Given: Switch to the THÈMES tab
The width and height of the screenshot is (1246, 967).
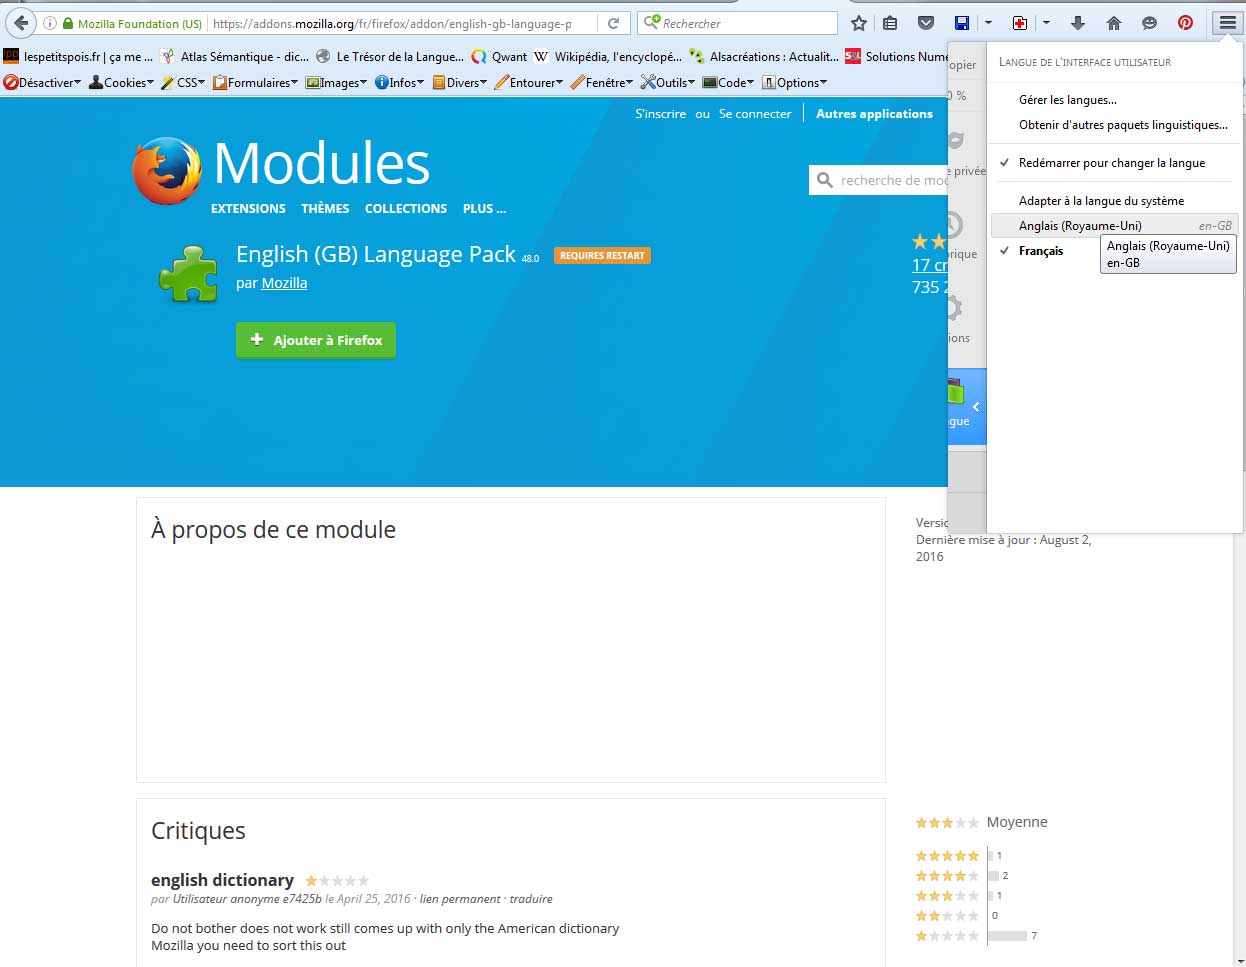Looking at the screenshot, I should pos(325,209).
